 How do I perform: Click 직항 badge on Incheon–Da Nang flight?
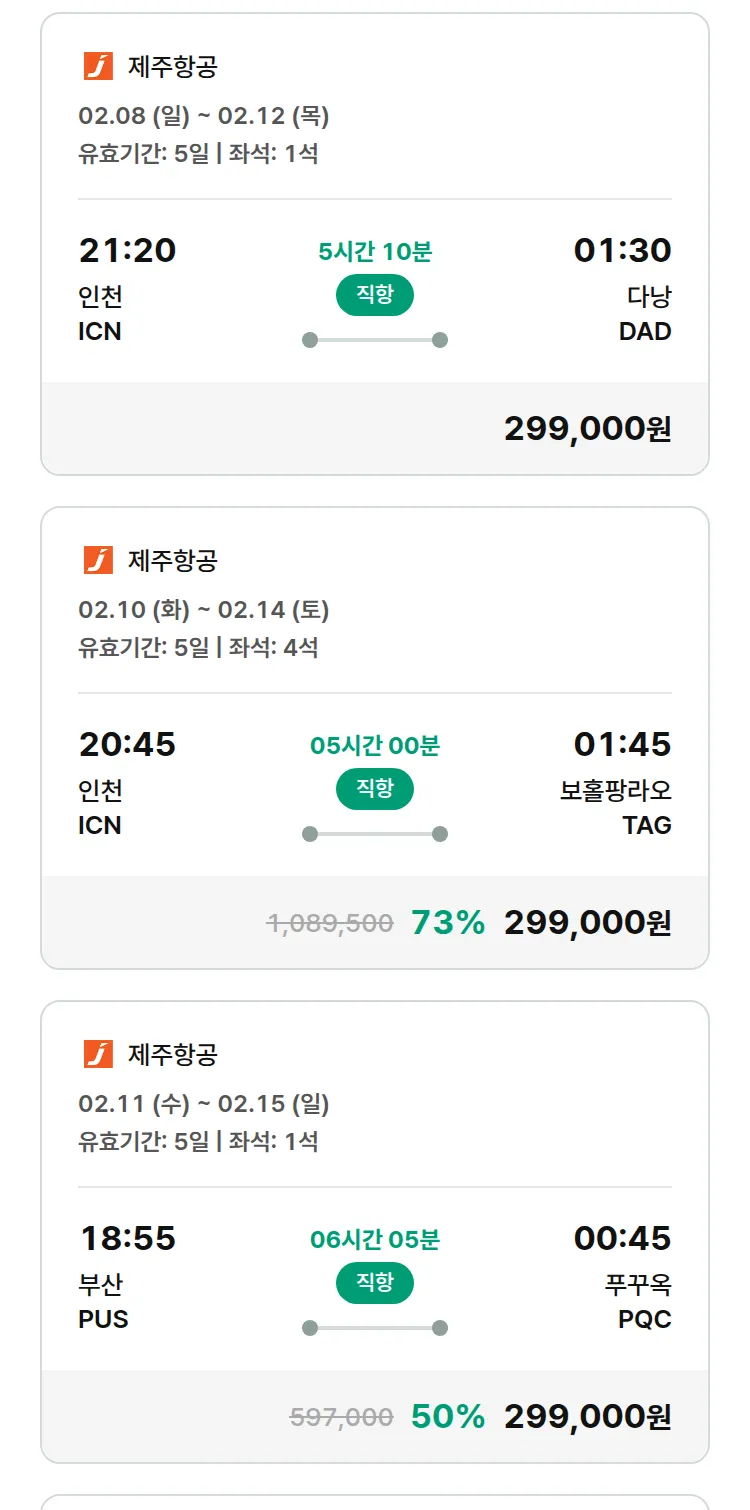point(374,295)
